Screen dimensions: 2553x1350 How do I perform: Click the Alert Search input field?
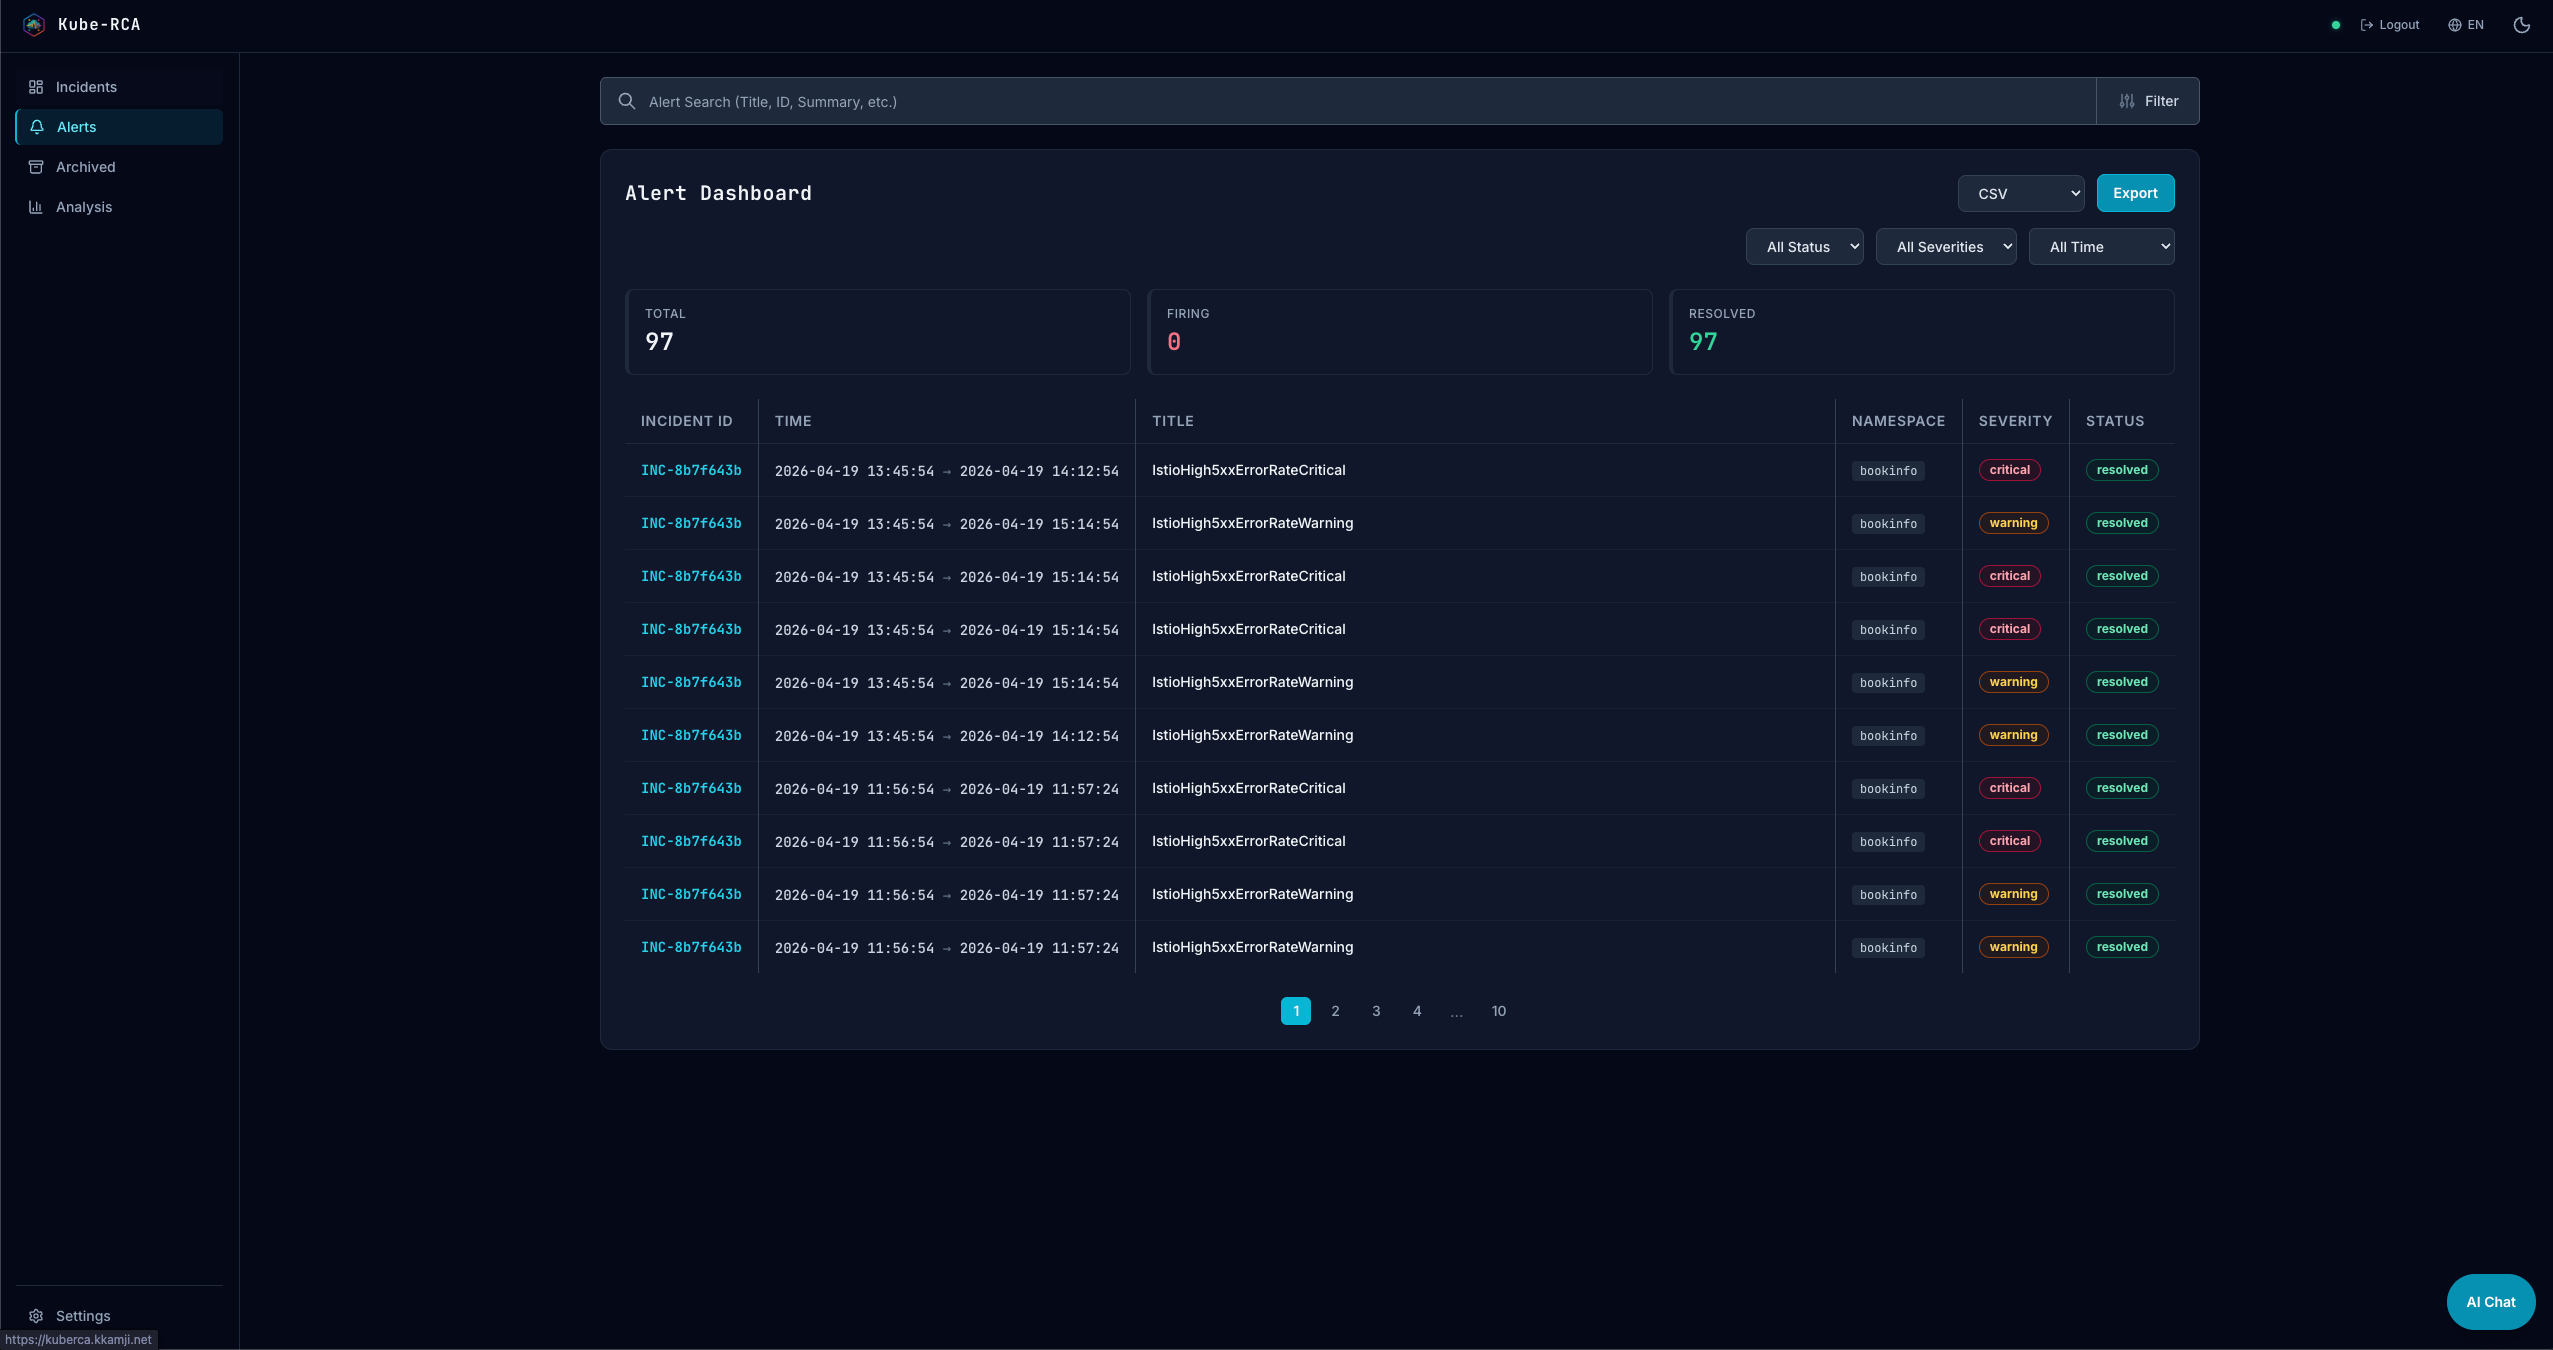point(1348,101)
